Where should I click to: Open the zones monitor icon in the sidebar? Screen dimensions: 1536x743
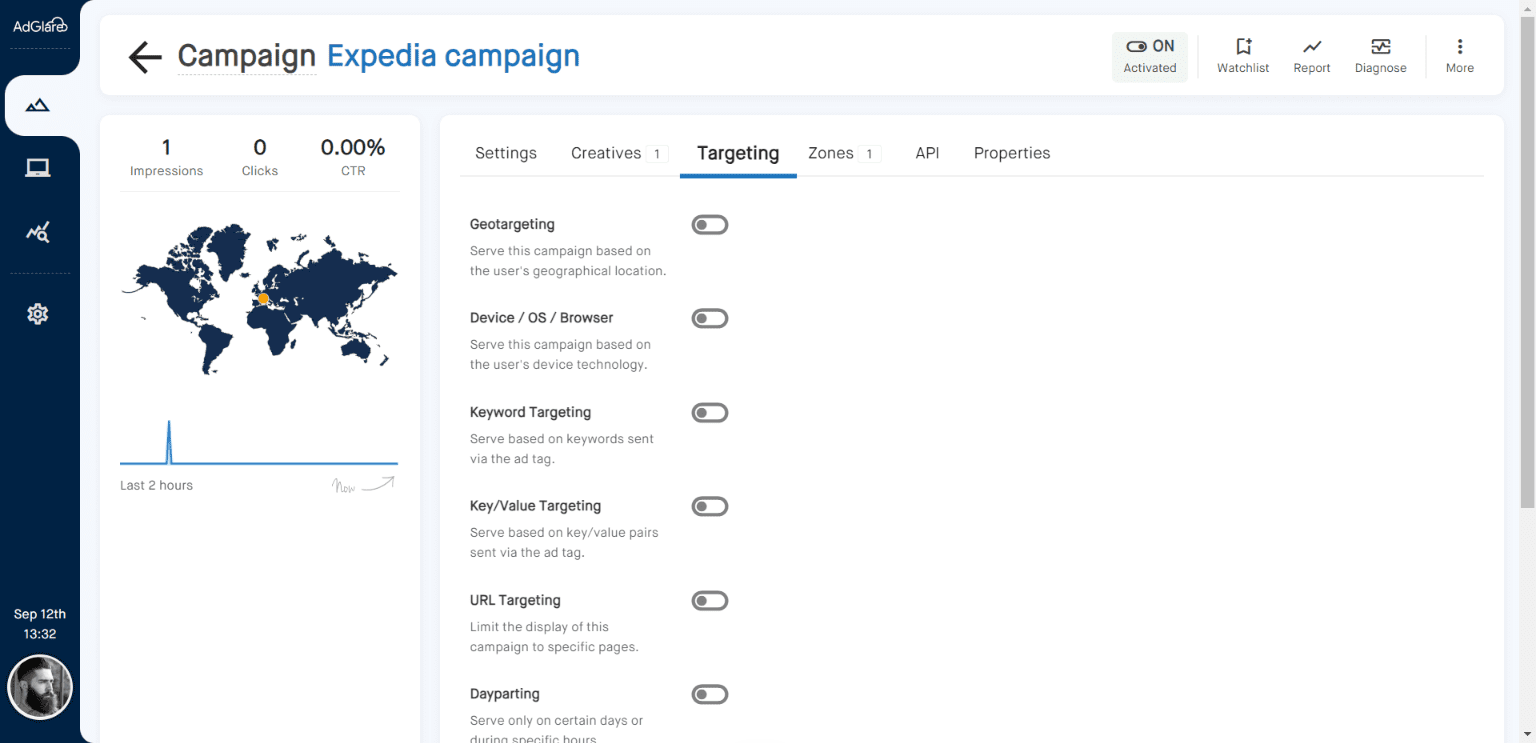[37, 168]
